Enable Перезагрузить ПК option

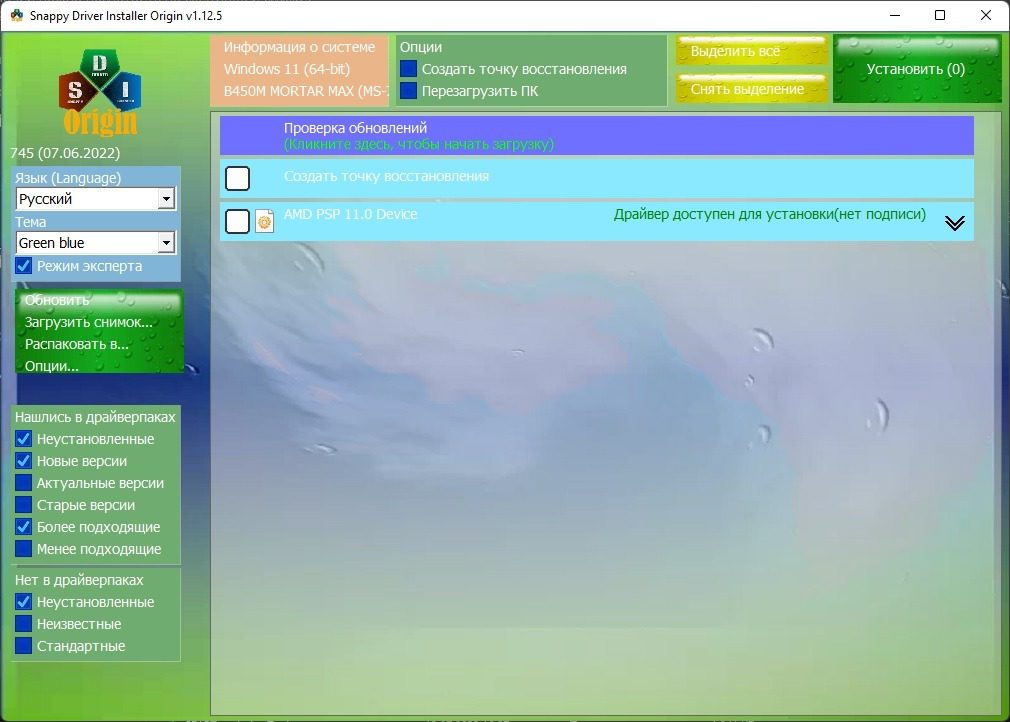coord(408,91)
